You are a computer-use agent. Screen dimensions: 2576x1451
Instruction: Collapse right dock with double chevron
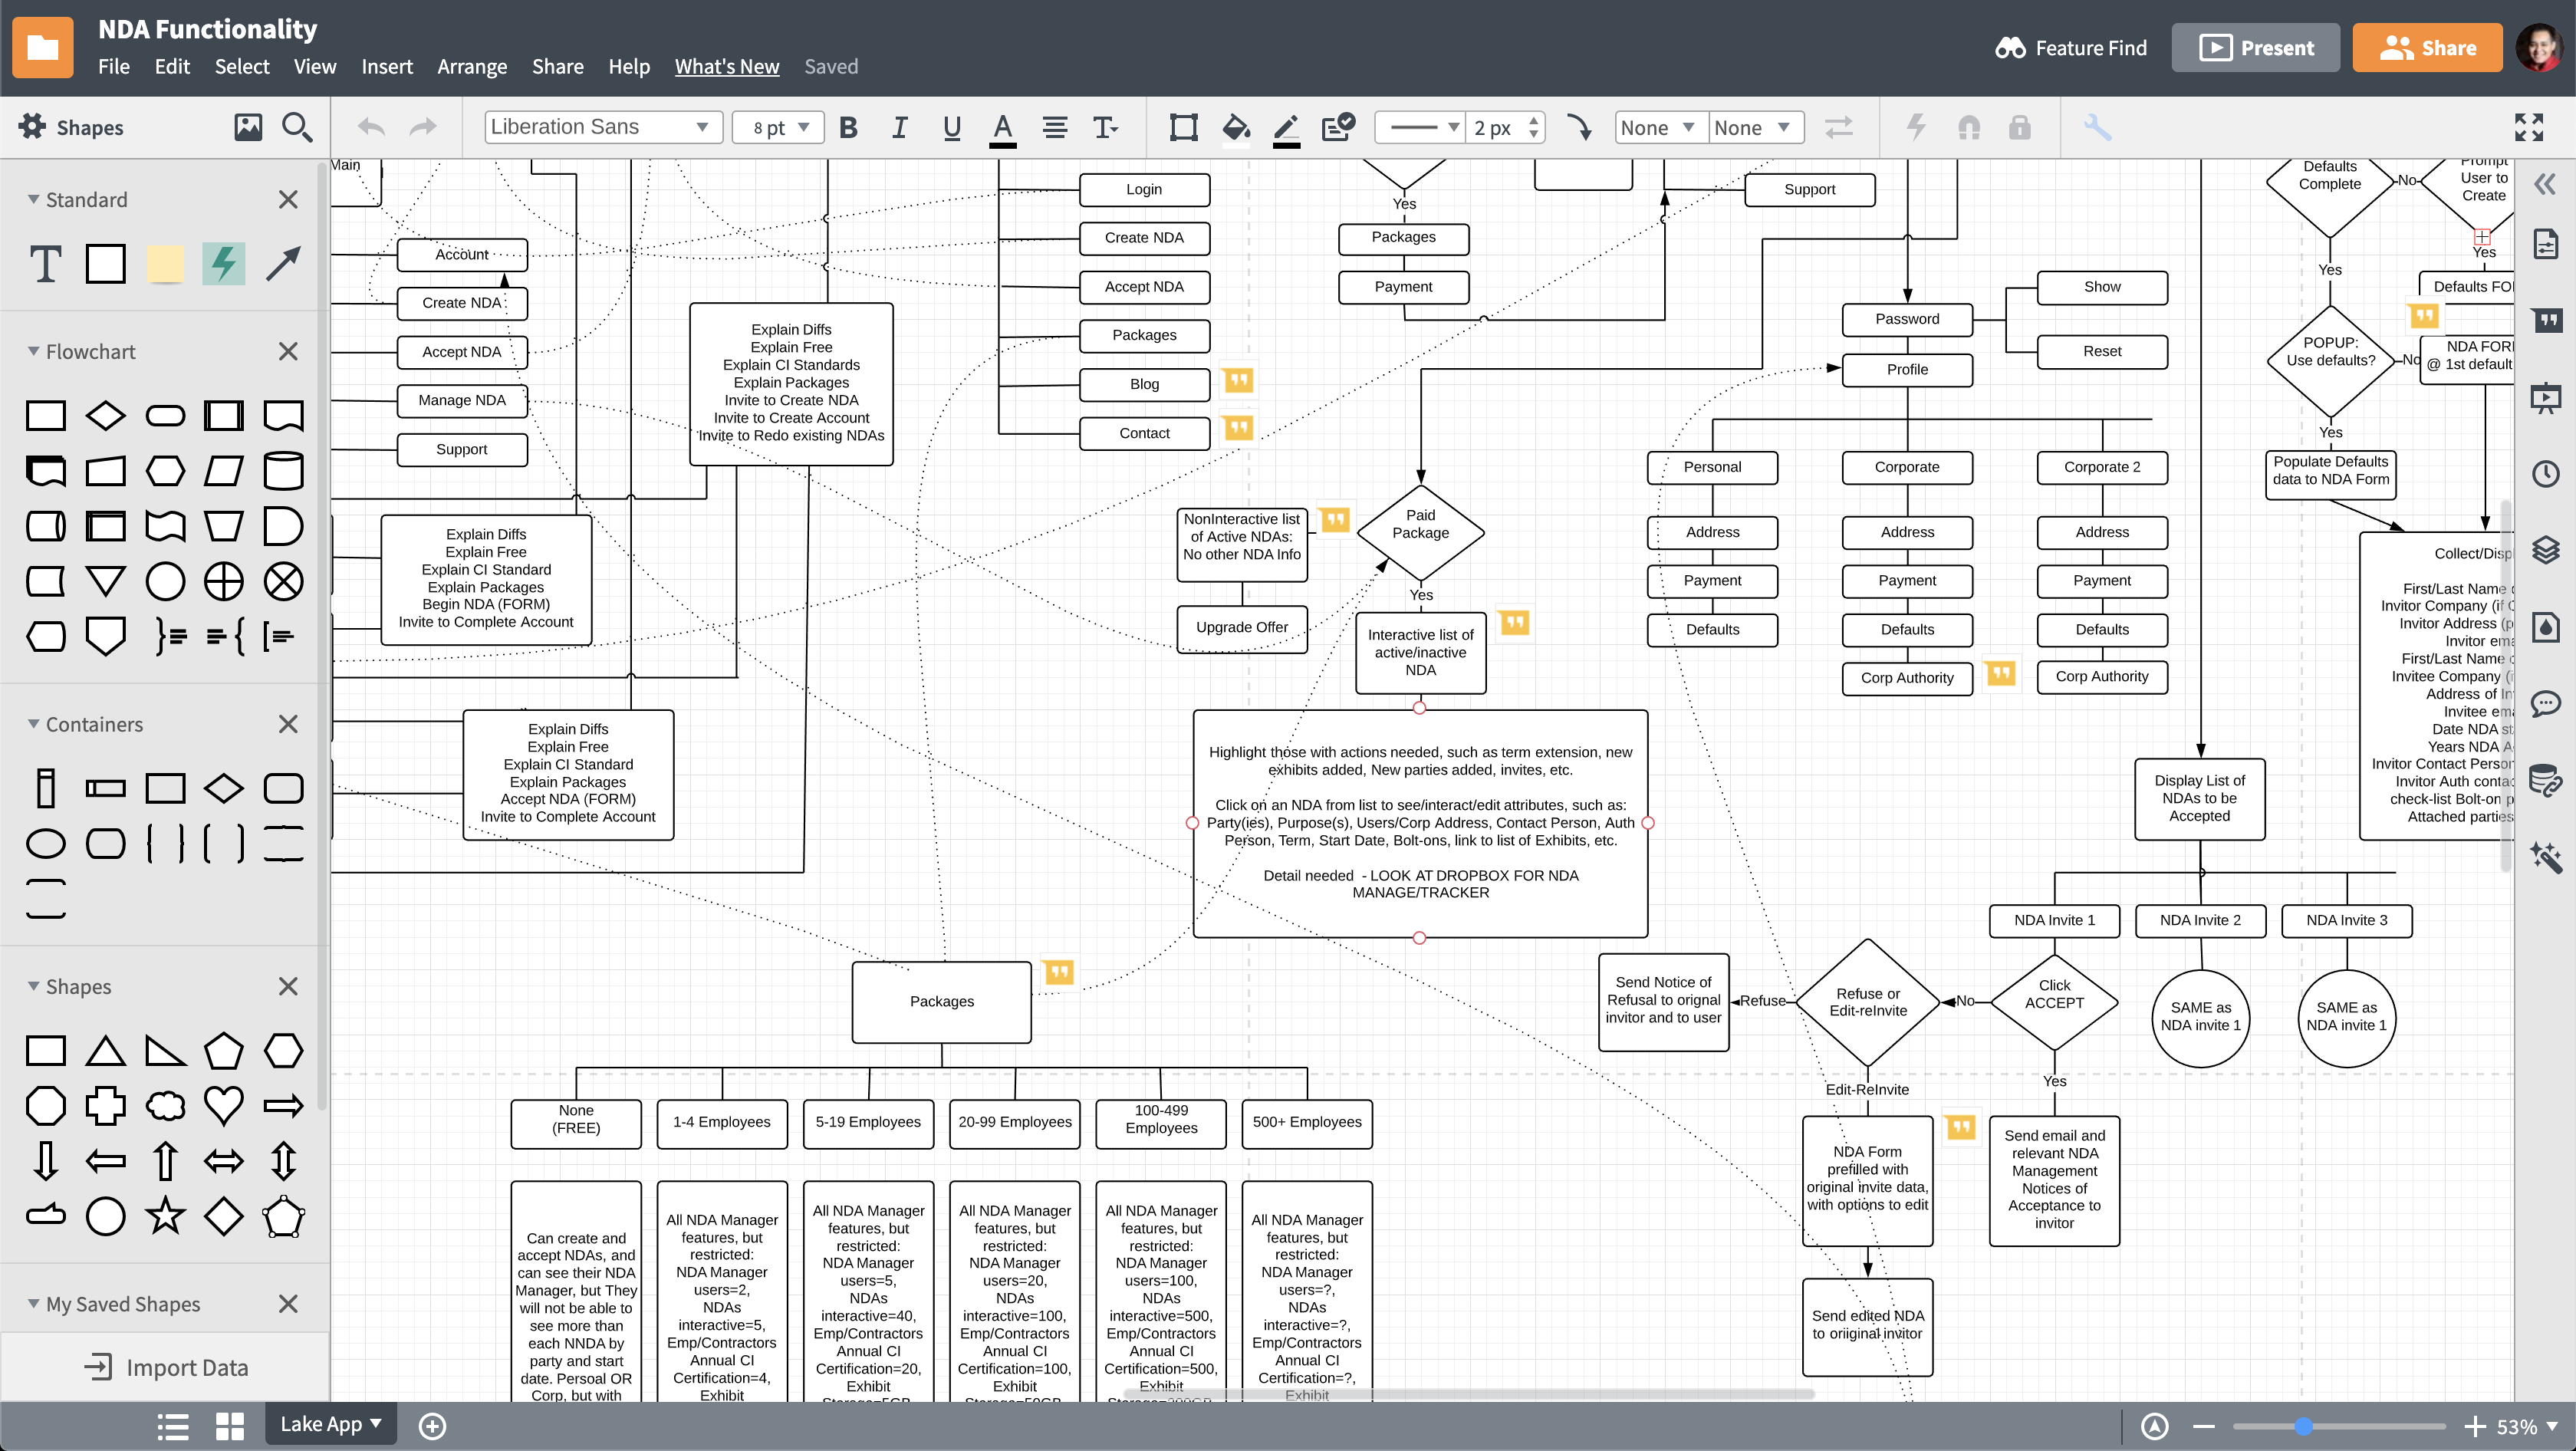coord(2546,184)
